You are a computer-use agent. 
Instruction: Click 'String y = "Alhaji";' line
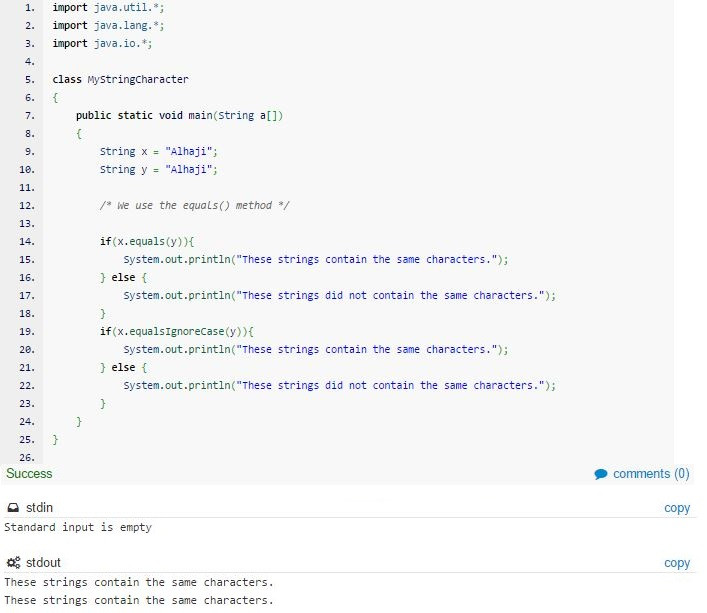[159, 169]
